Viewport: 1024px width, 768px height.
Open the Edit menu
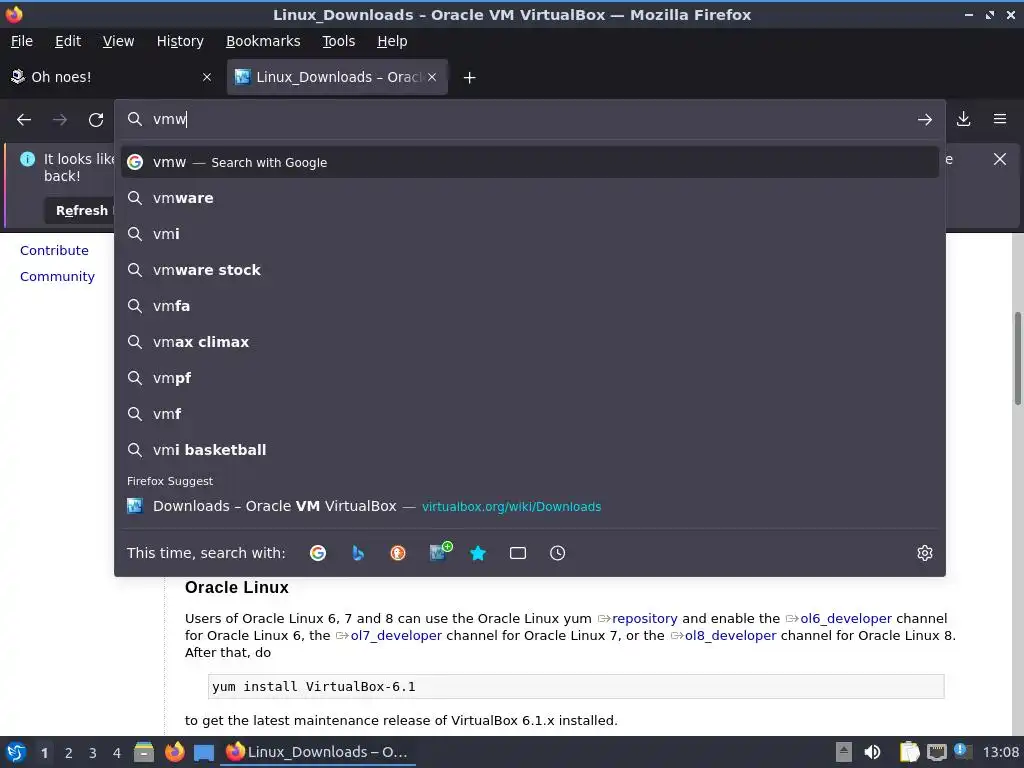pyautogui.click(x=68, y=41)
